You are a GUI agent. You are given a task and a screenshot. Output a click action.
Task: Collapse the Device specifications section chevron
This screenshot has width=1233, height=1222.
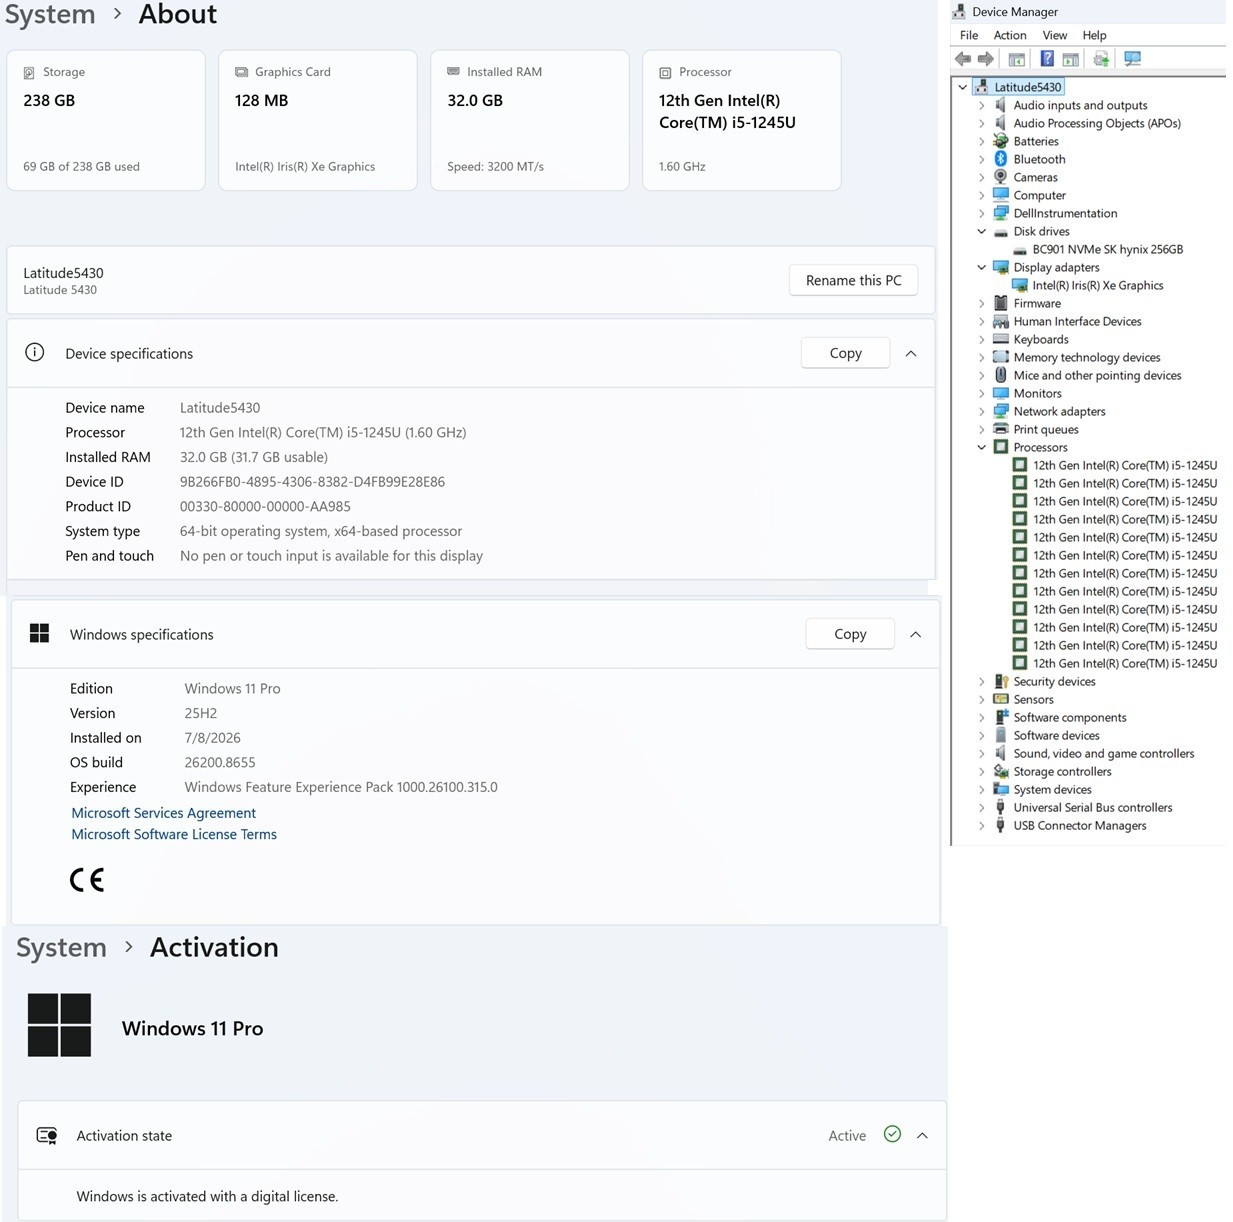pos(911,353)
